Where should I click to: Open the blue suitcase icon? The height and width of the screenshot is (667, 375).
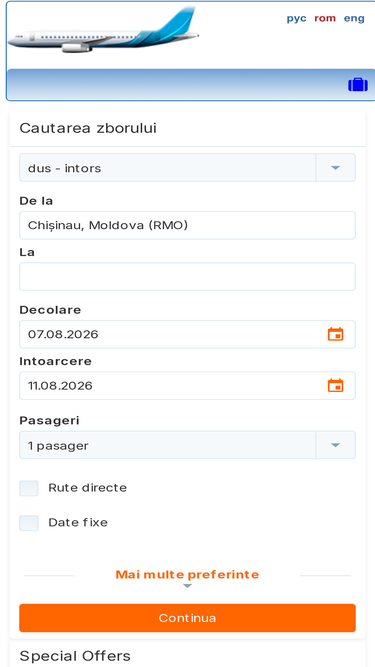pos(358,85)
